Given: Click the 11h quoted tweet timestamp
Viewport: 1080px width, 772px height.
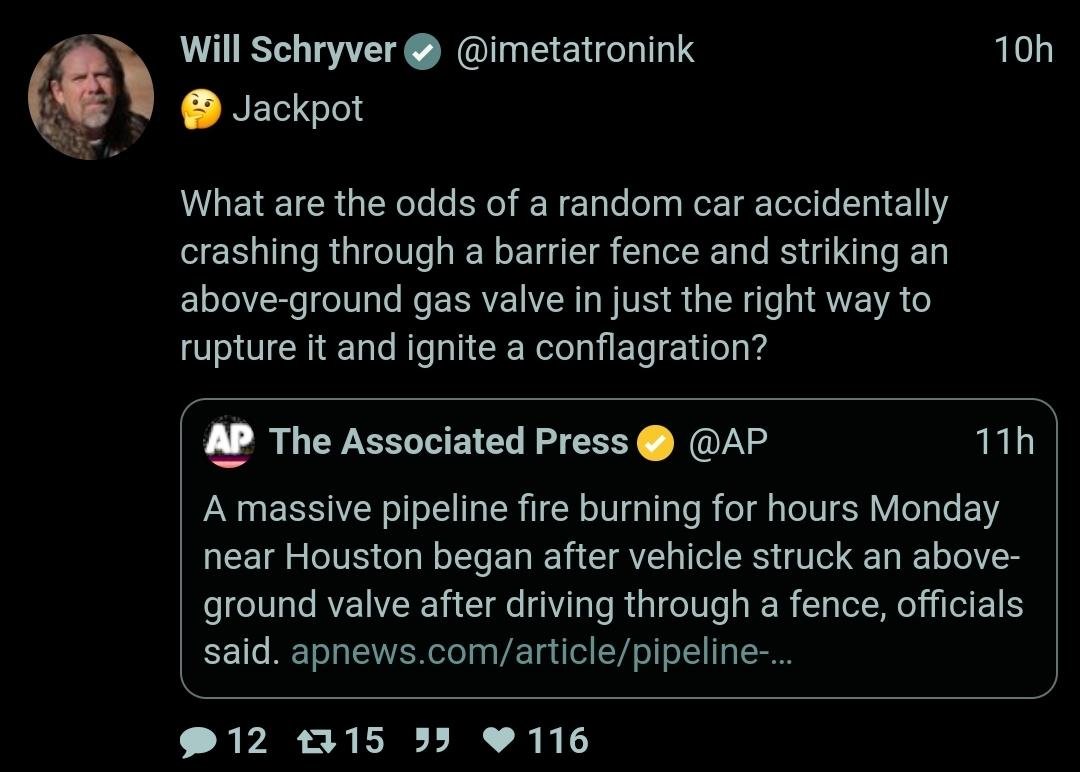Looking at the screenshot, I should [x=1005, y=442].
